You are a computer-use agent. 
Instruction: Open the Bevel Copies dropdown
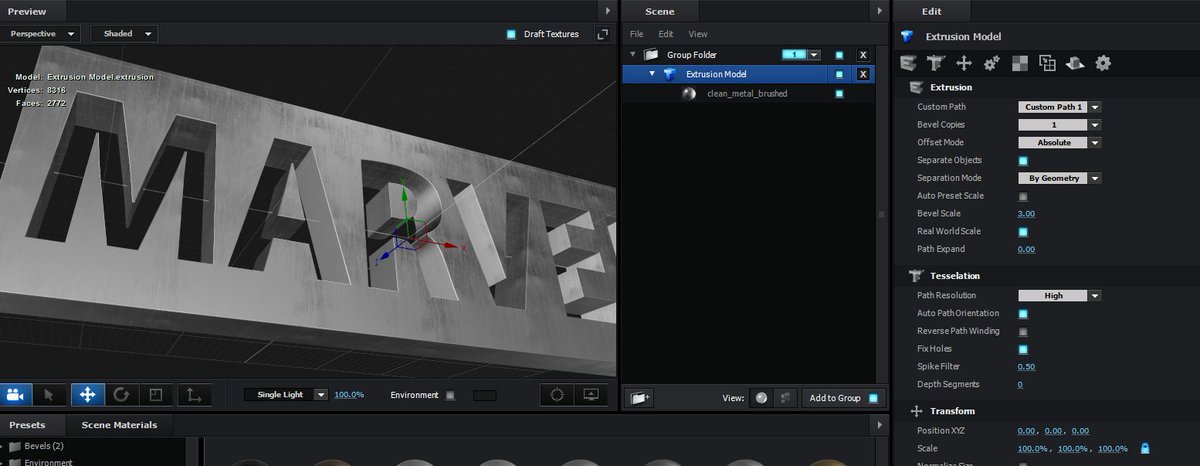click(x=1059, y=125)
